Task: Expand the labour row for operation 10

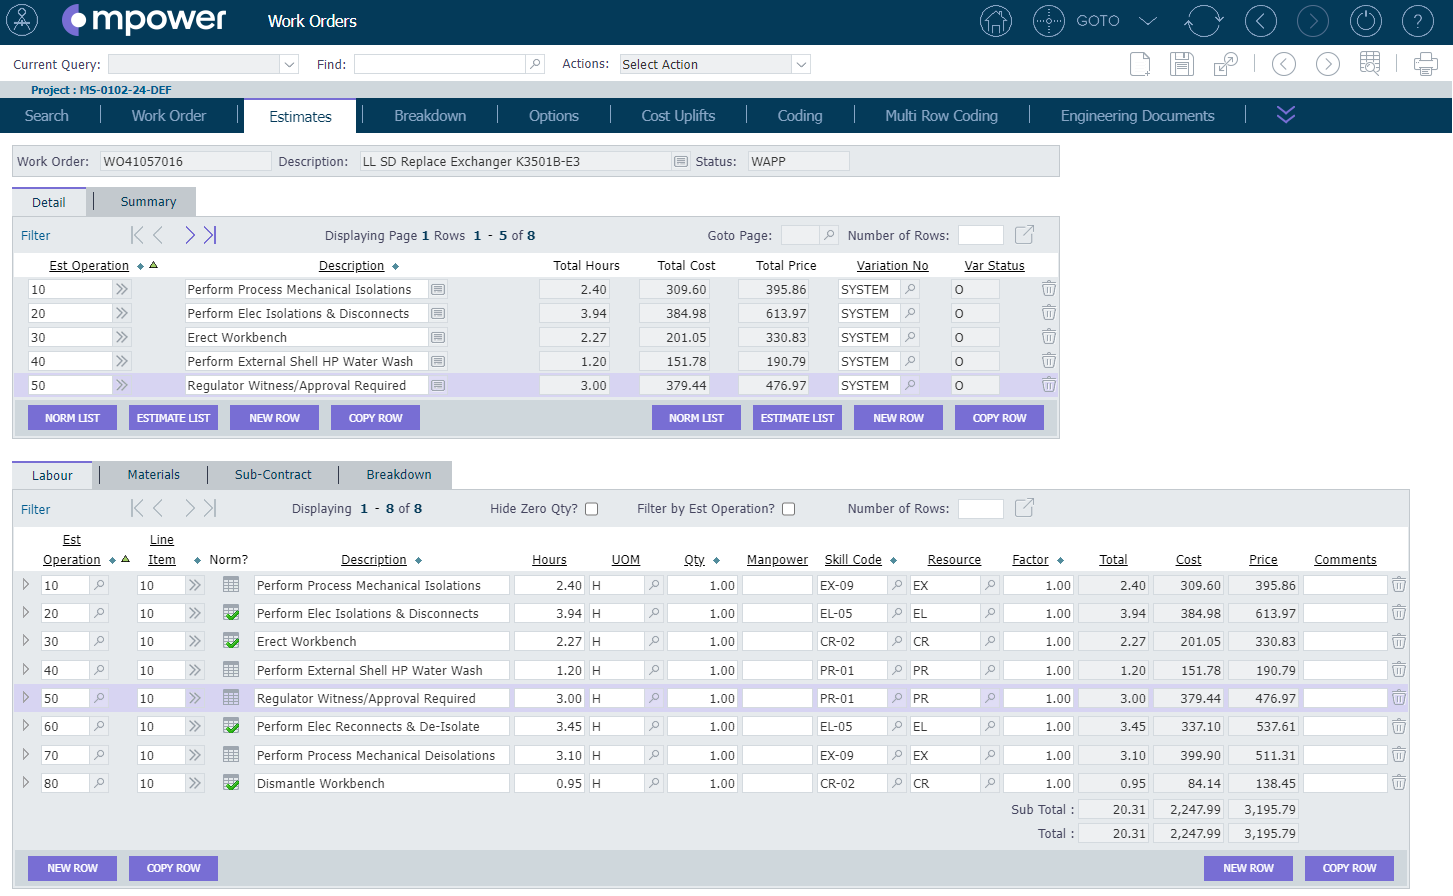Action: (25, 584)
